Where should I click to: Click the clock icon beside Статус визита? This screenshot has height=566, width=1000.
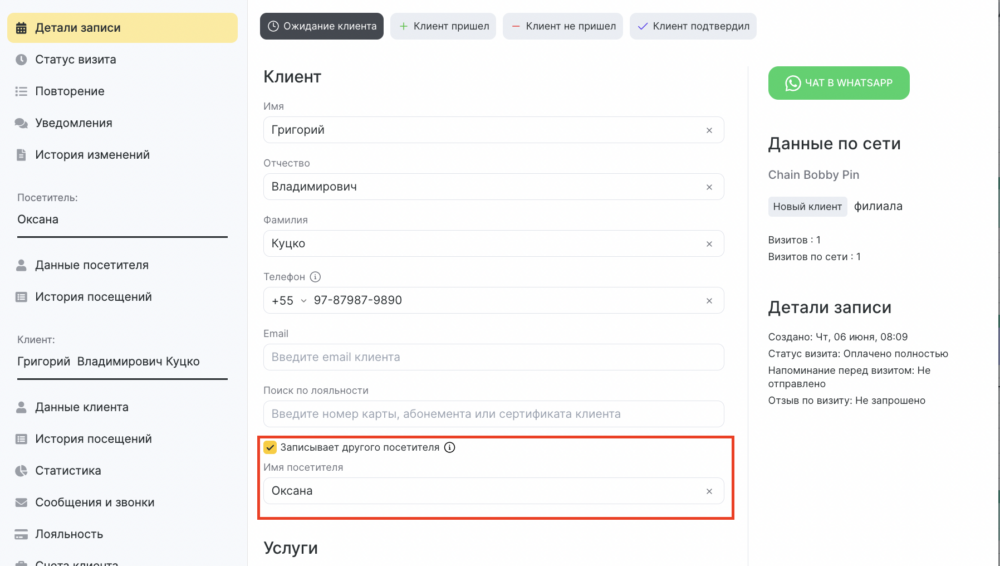pyautogui.click(x=21, y=59)
